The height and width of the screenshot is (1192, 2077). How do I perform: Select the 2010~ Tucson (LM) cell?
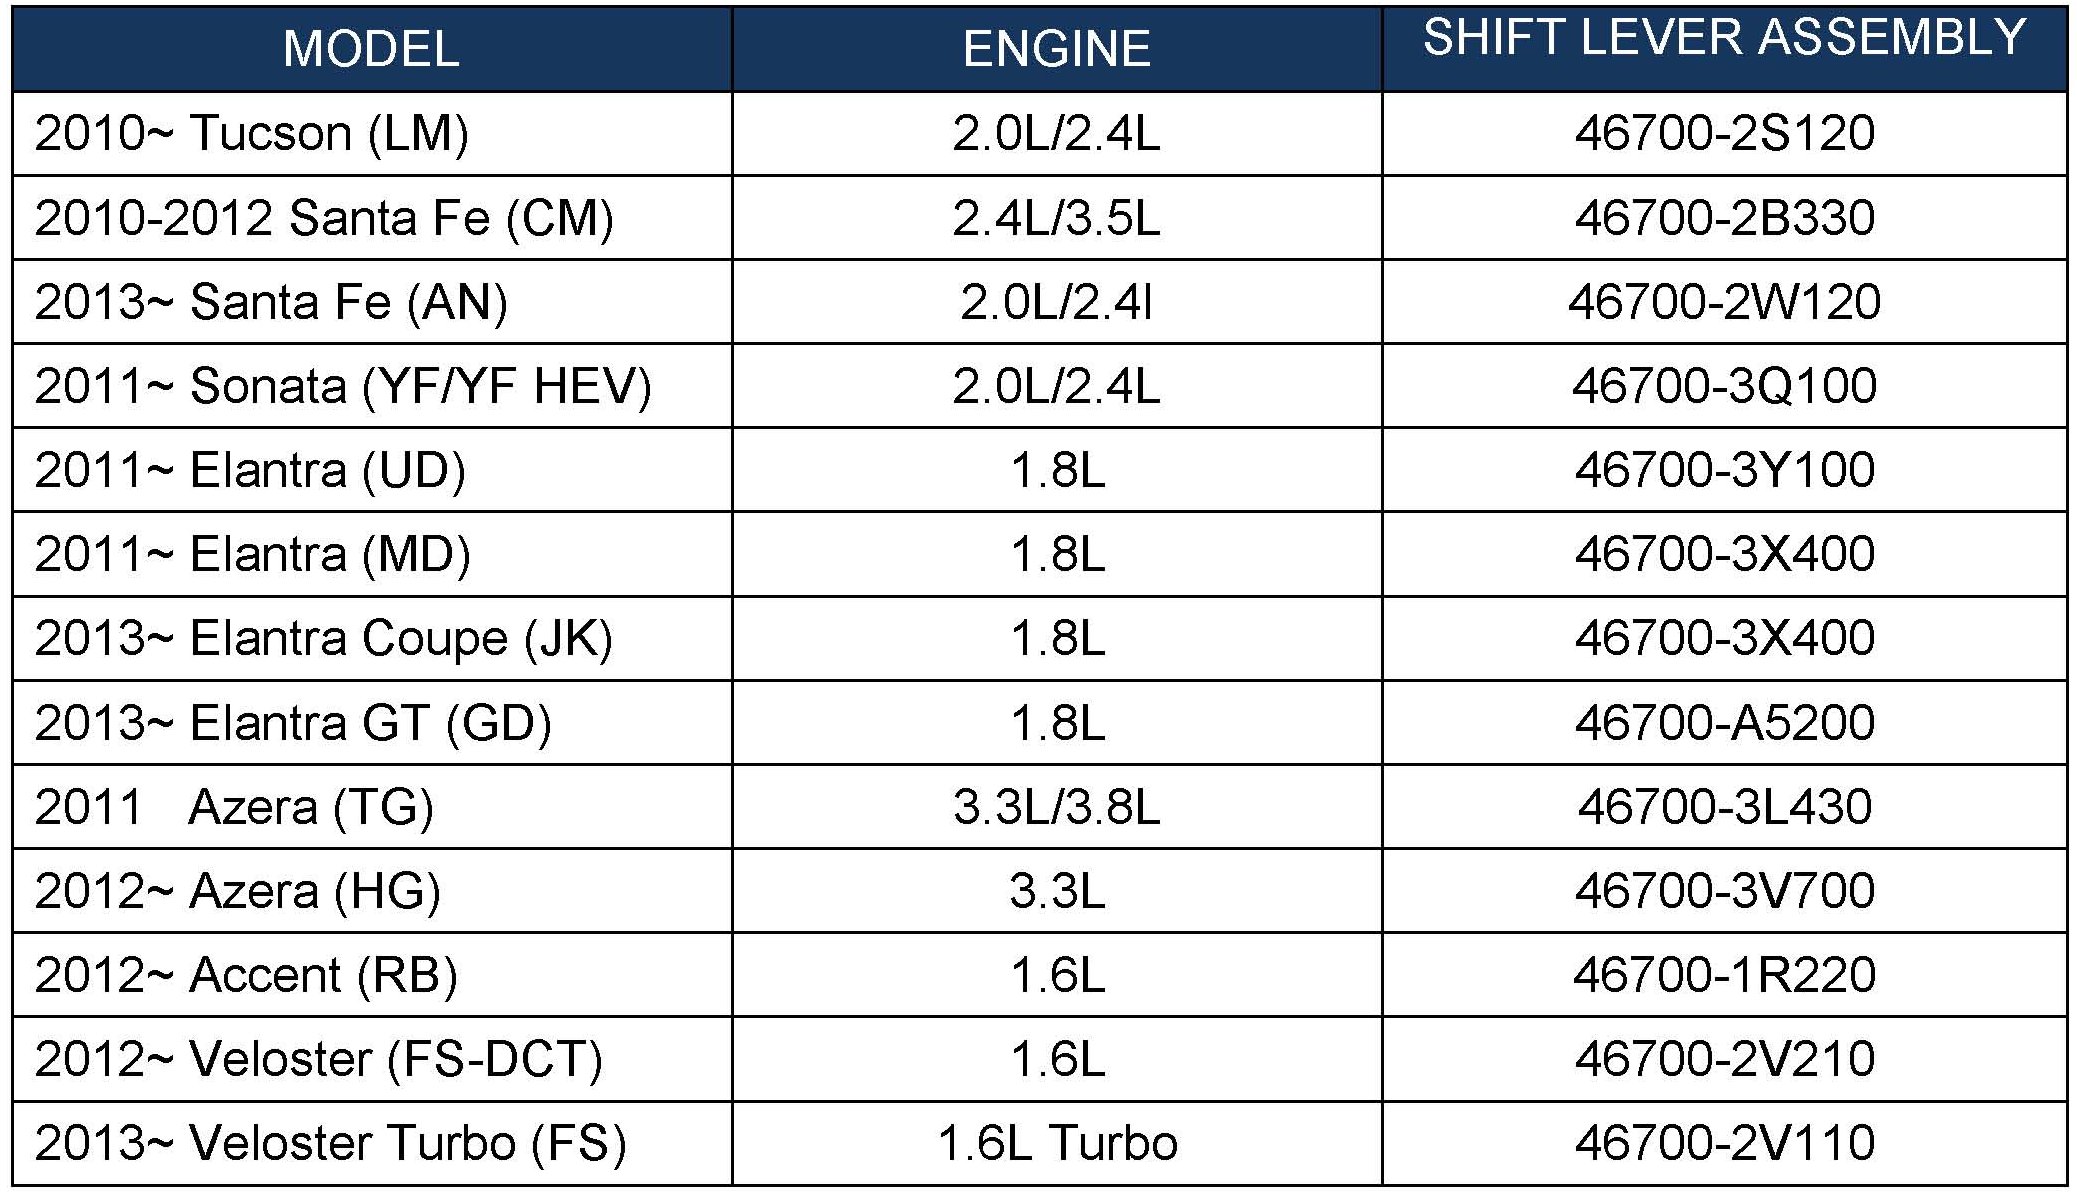[x=251, y=134]
